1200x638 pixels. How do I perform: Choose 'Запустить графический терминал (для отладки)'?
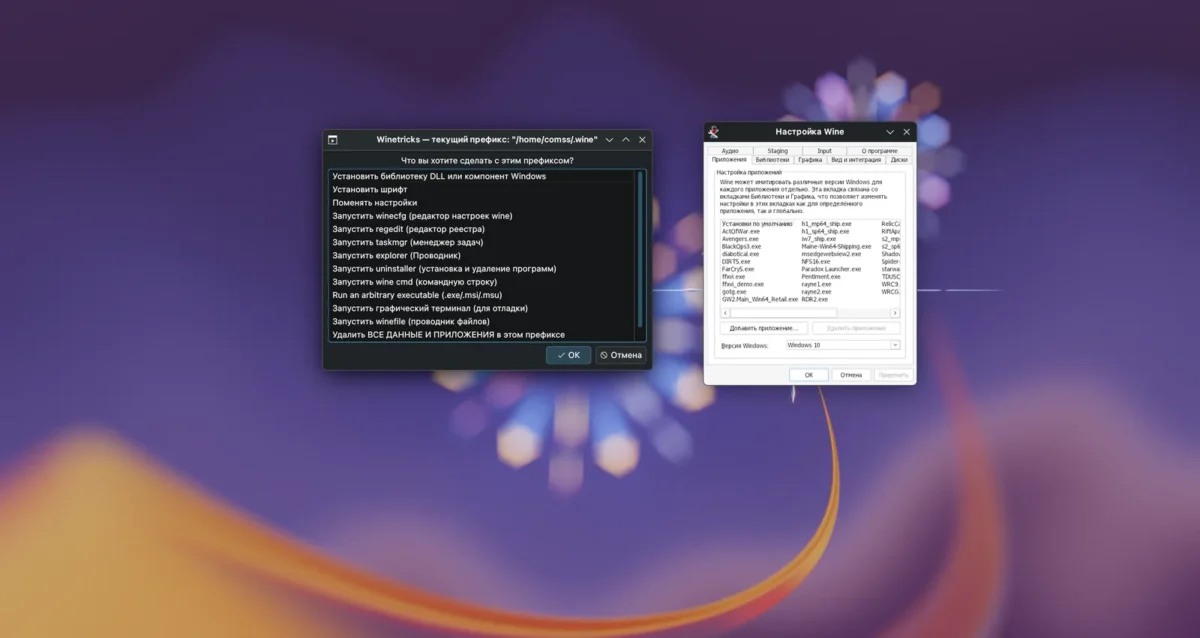coord(482,308)
